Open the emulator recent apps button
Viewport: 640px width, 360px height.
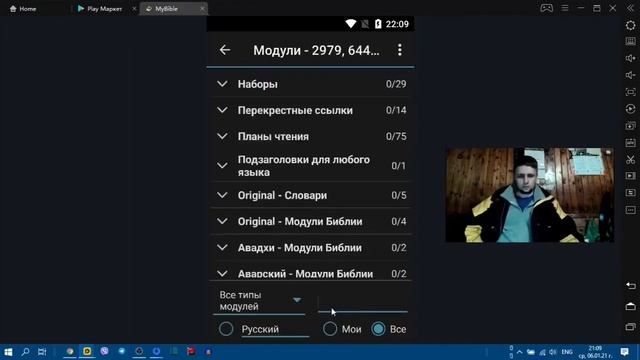(630, 327)
